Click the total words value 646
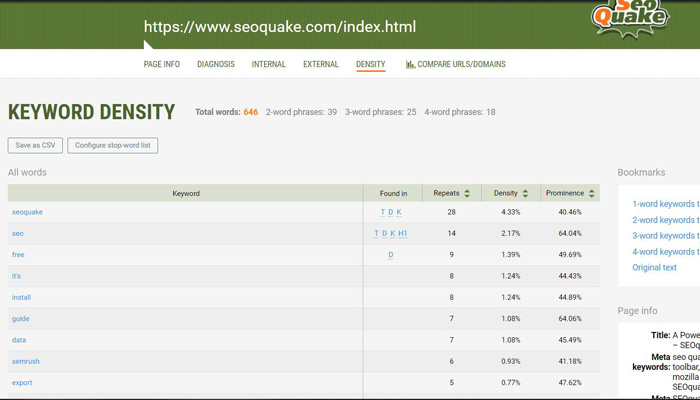The height and width of the screenshot is (400, 700). (250, 112)
